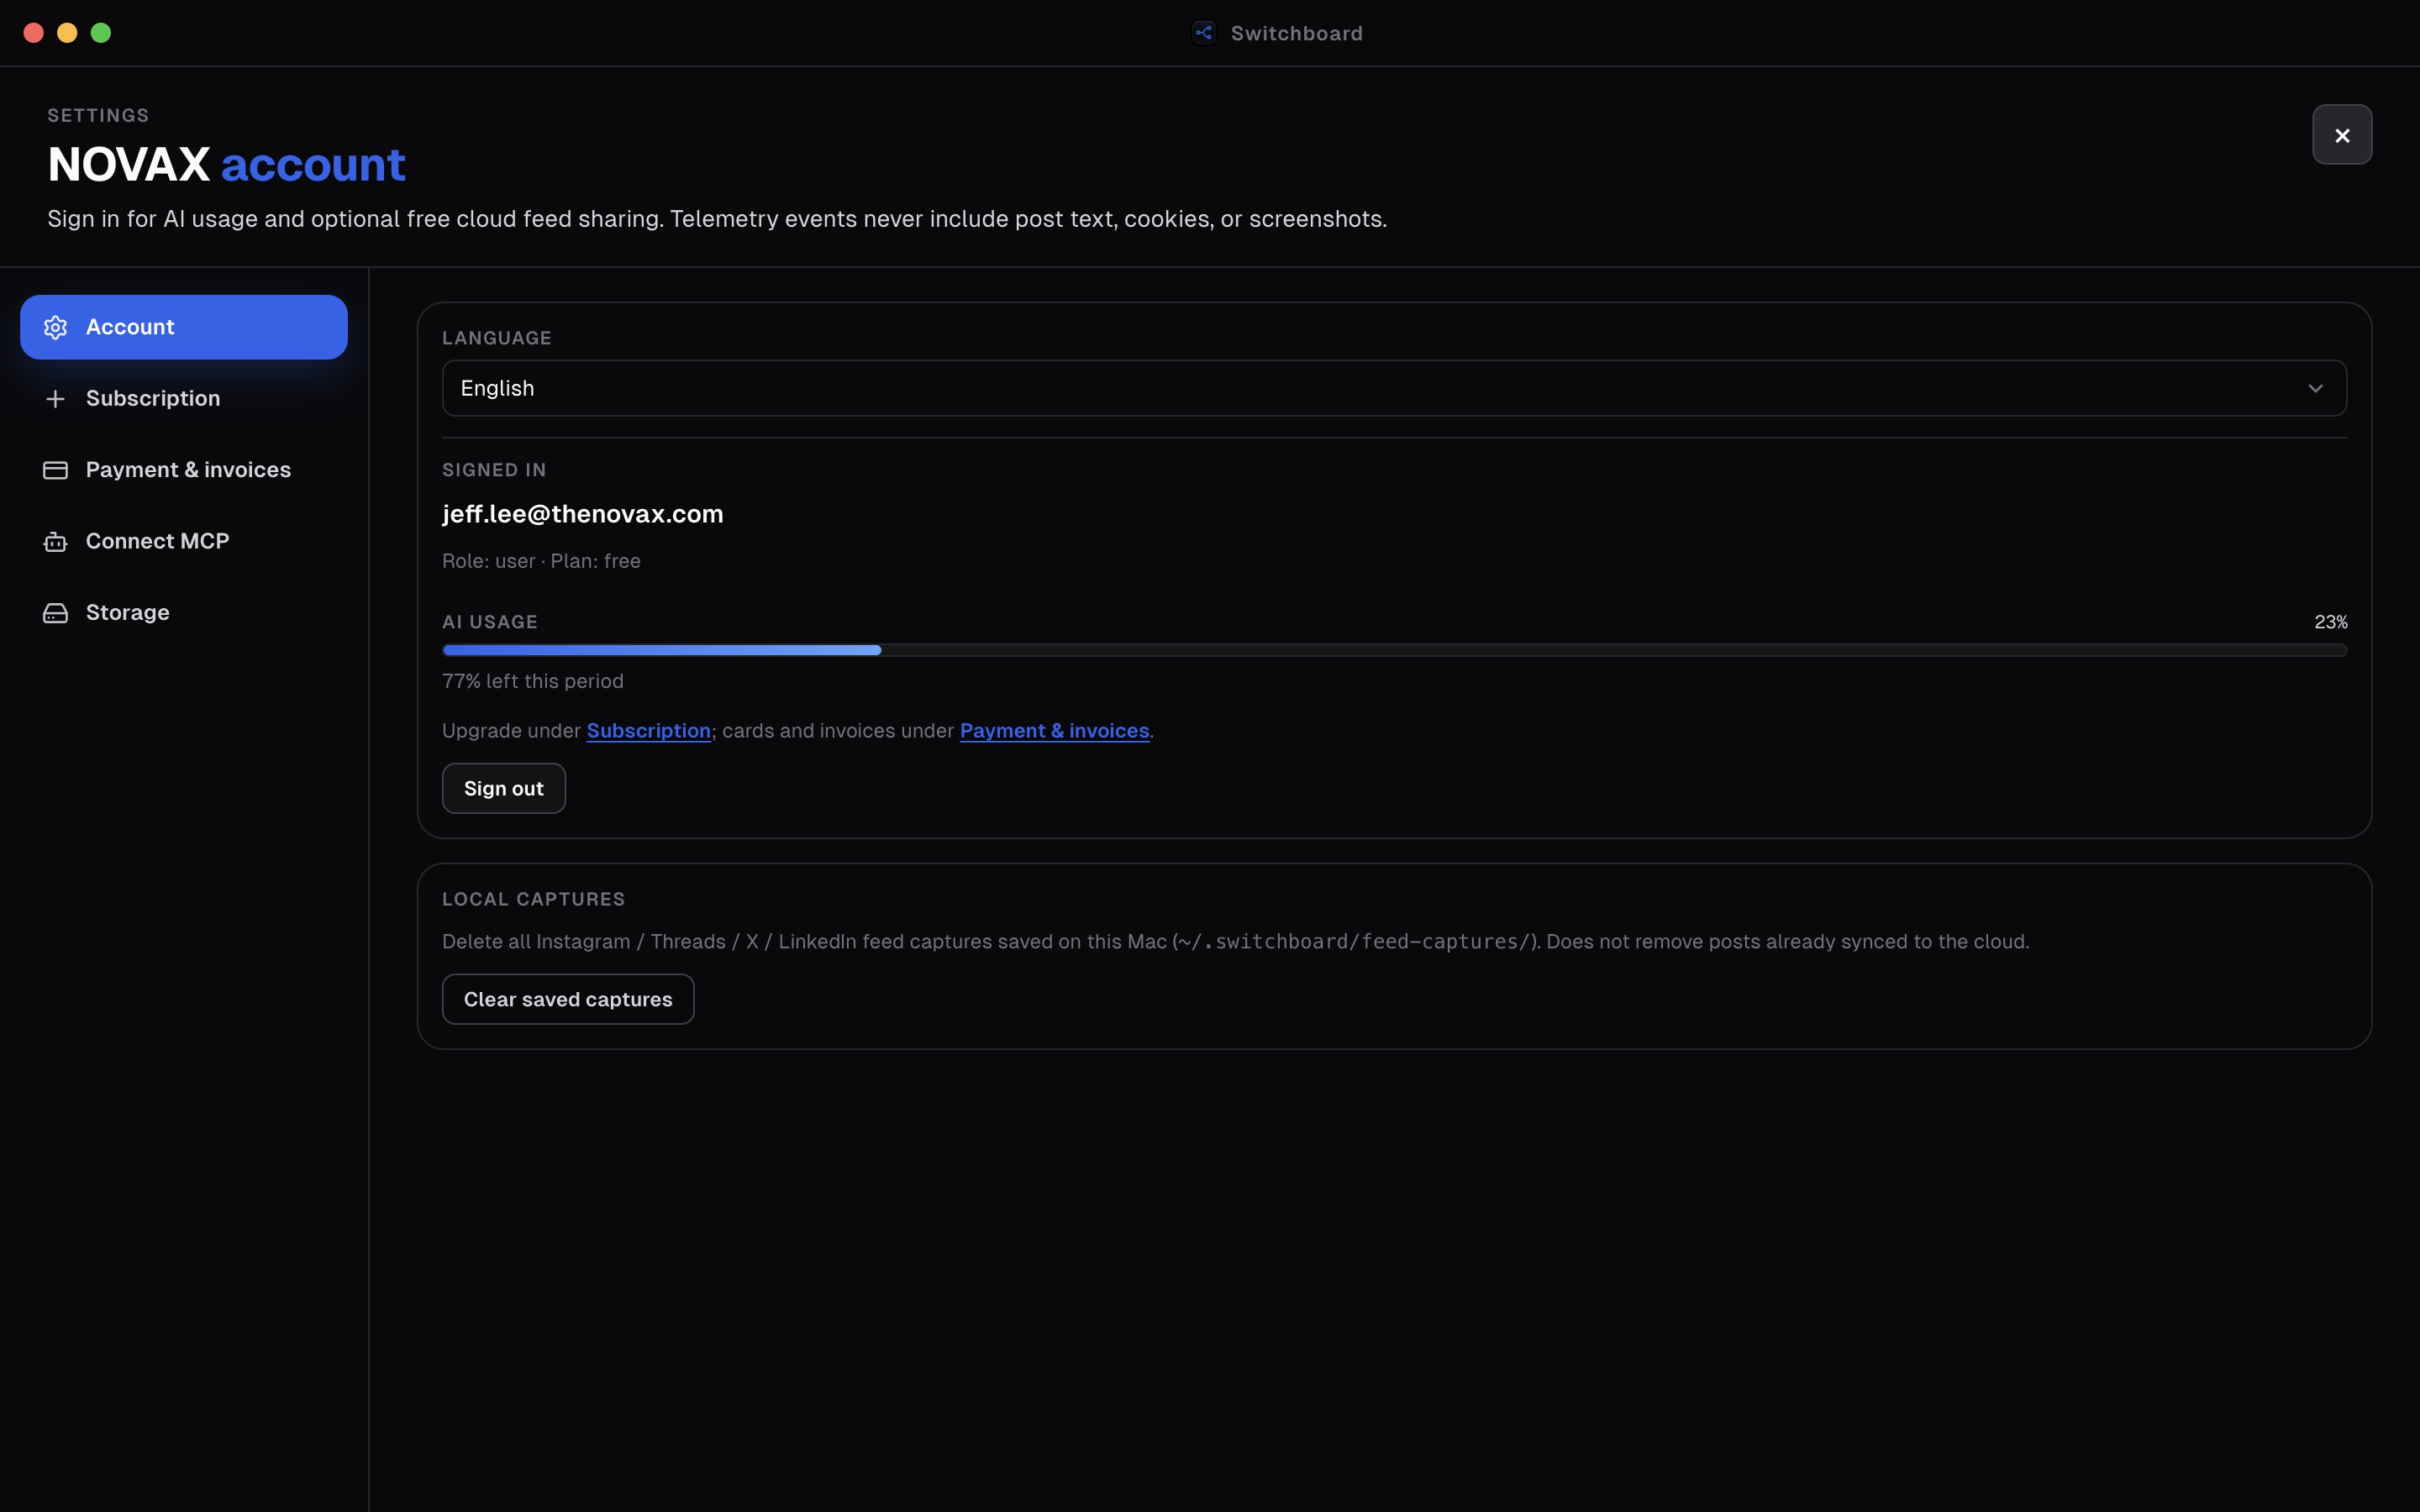Viewport: 2420px width, 1512px height.
Task: Expand the language chevron arrow
Action: (x=2315, y=388)
